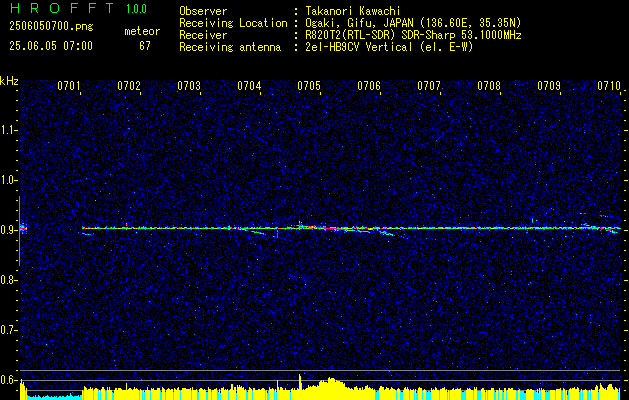
Task: Click frequency axis label 0.7
Action: (8, 330)
